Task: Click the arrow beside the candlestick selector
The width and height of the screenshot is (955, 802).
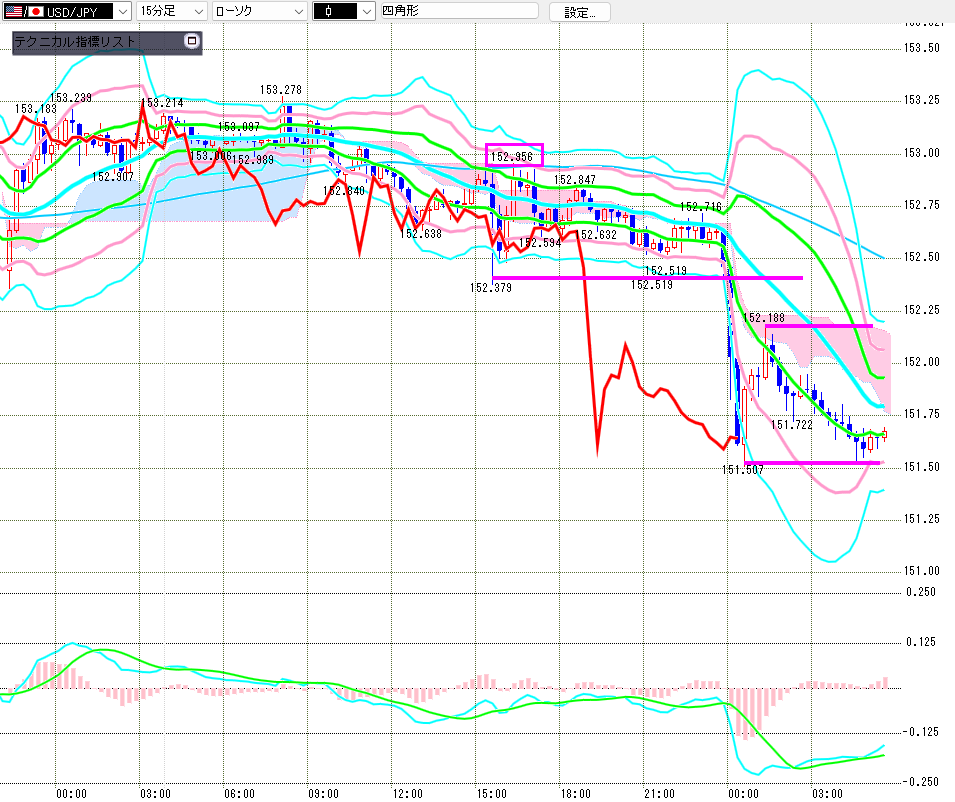Action: (x=366, y=11)
